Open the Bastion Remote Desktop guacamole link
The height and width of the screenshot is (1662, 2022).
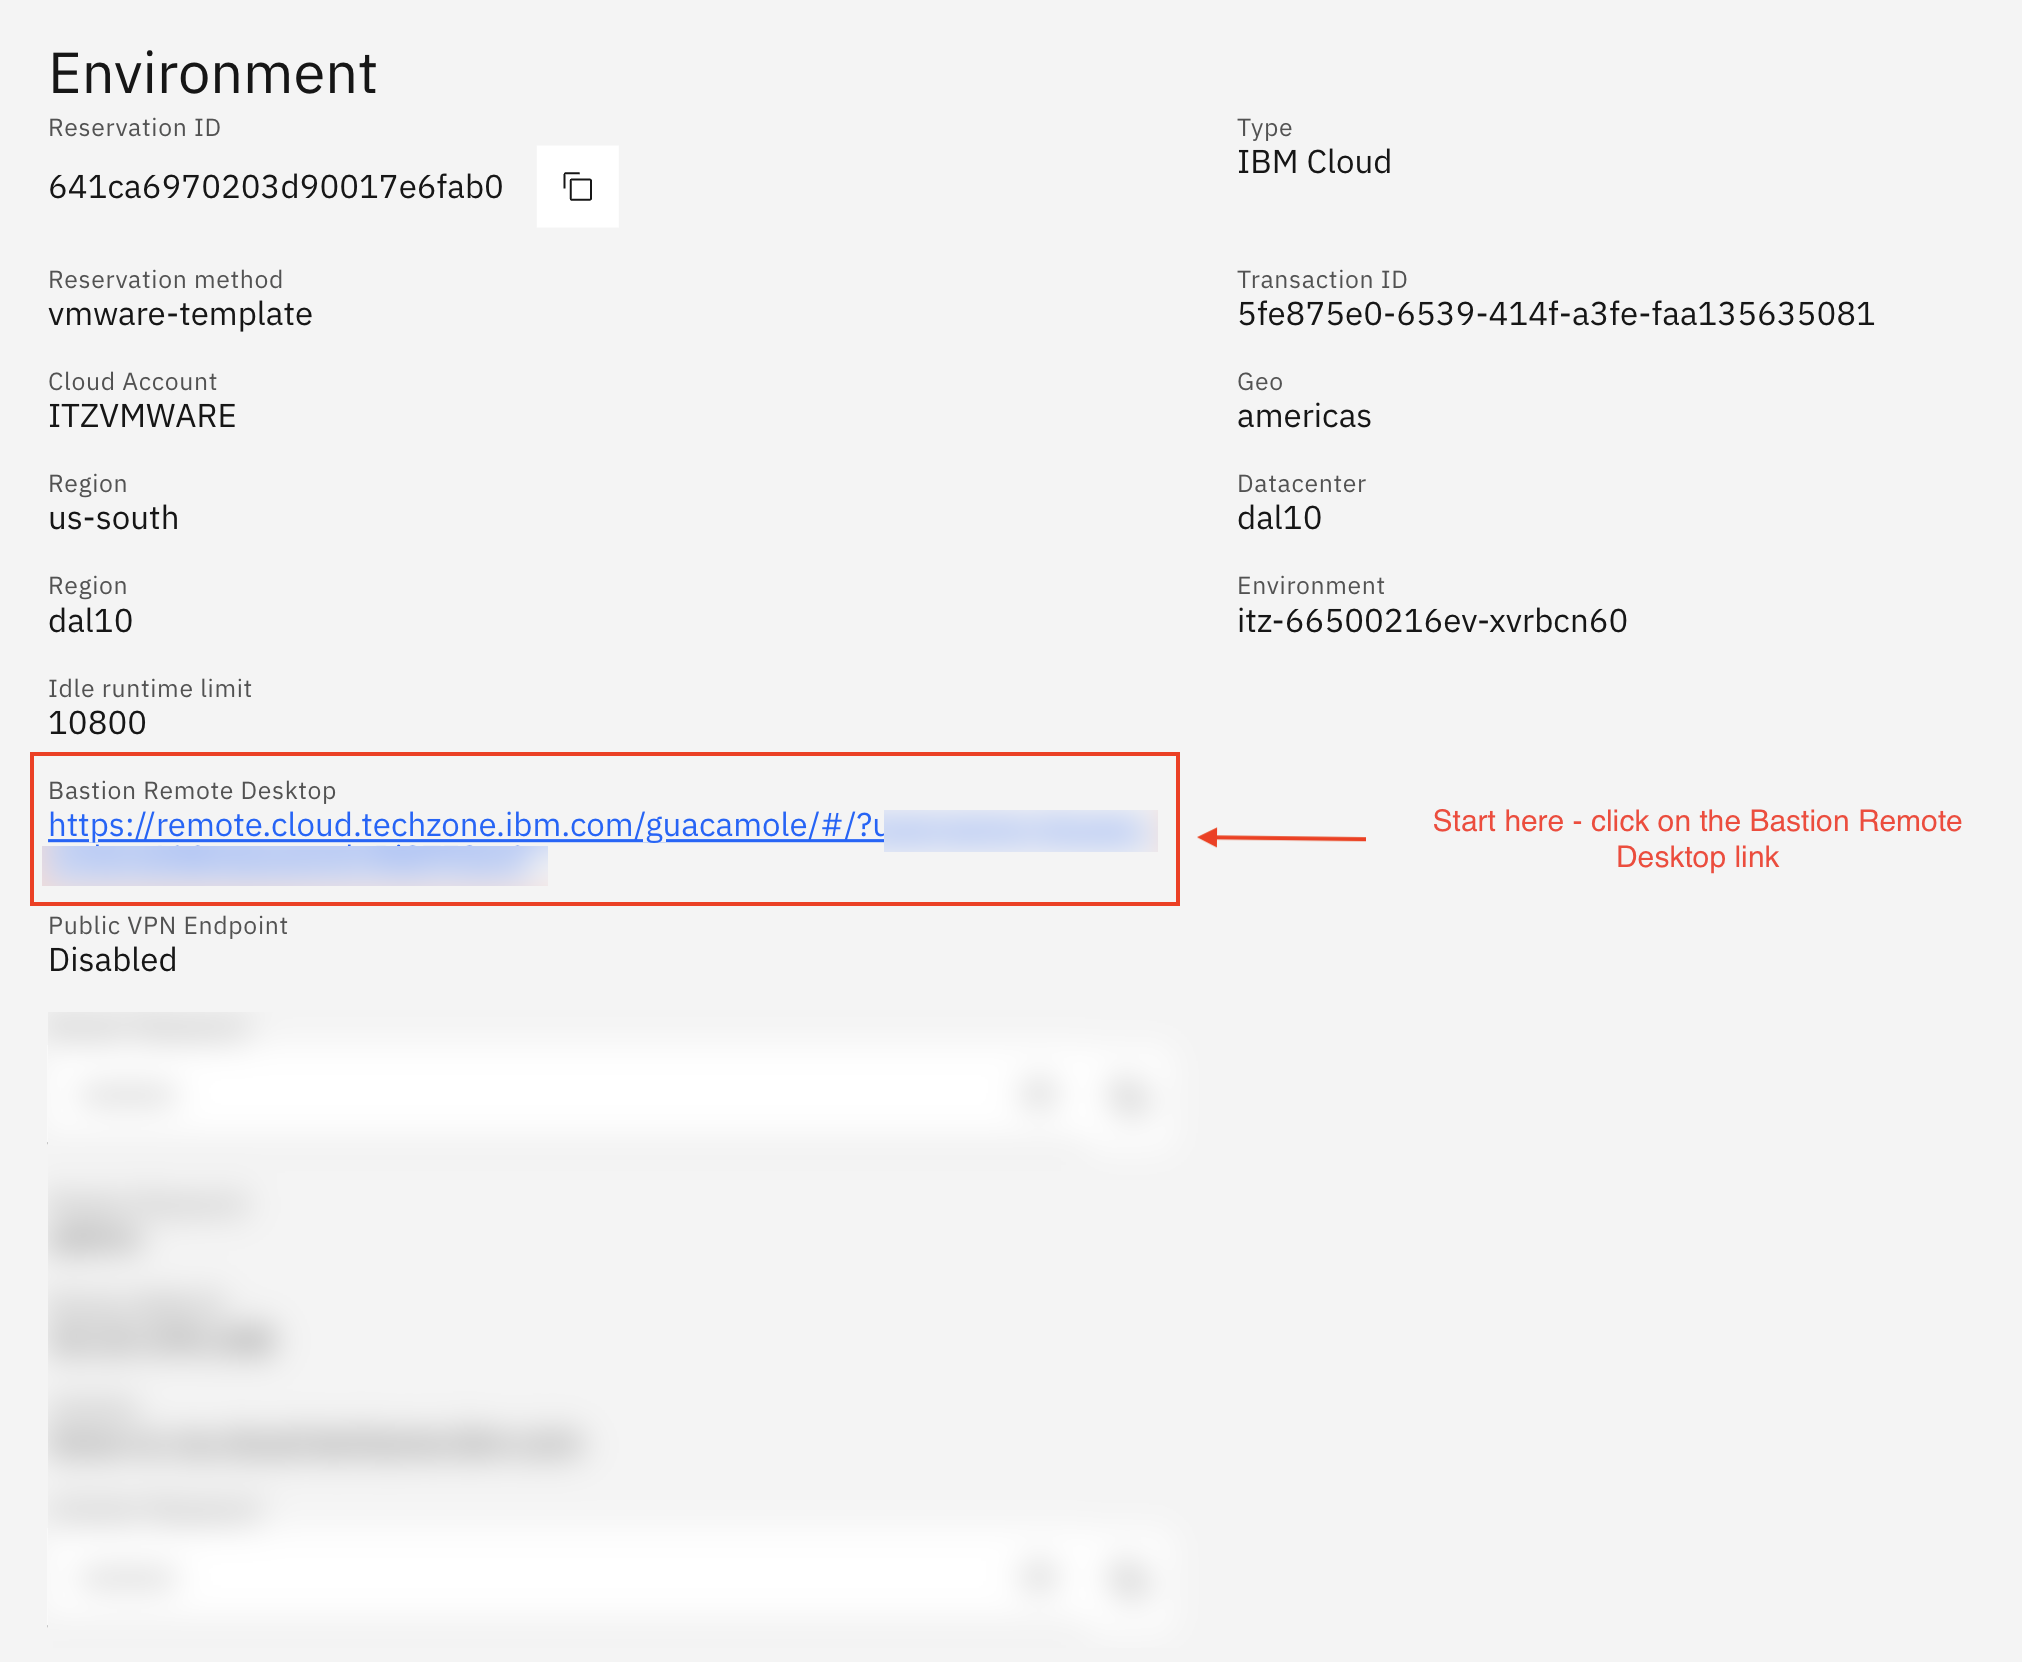(466, 826)
